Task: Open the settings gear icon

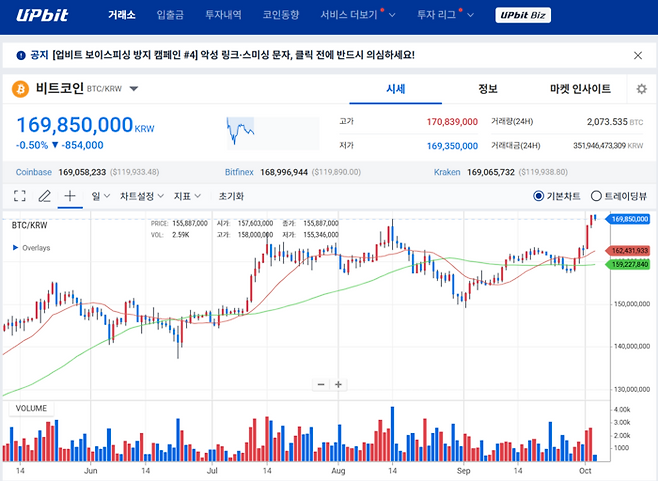Action: point(641,89)
